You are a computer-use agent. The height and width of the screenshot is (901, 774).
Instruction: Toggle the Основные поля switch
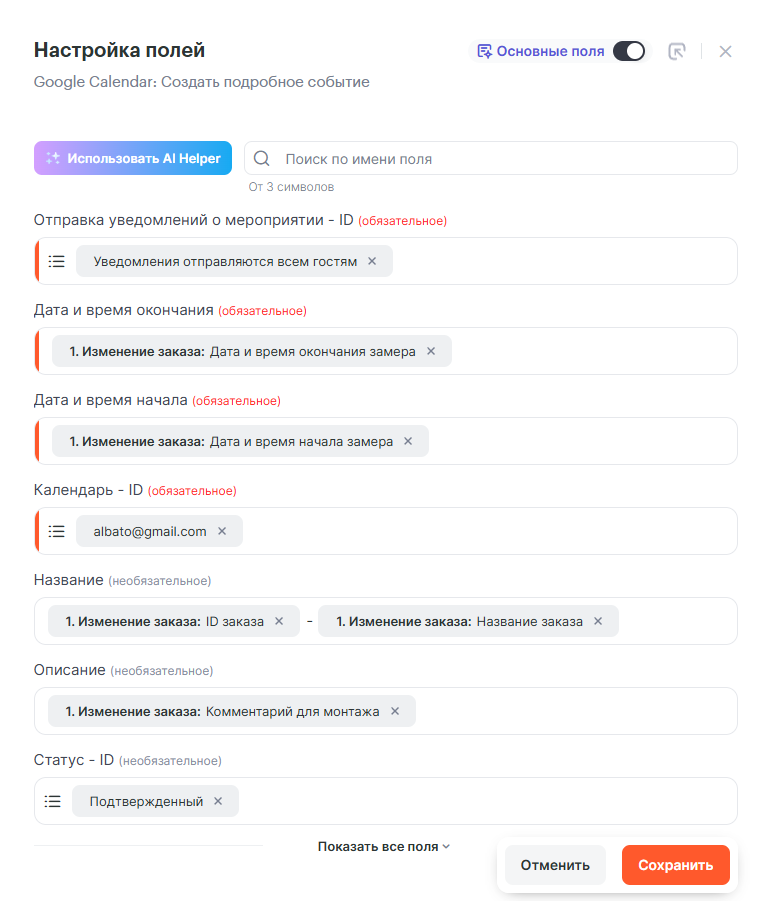628,51
